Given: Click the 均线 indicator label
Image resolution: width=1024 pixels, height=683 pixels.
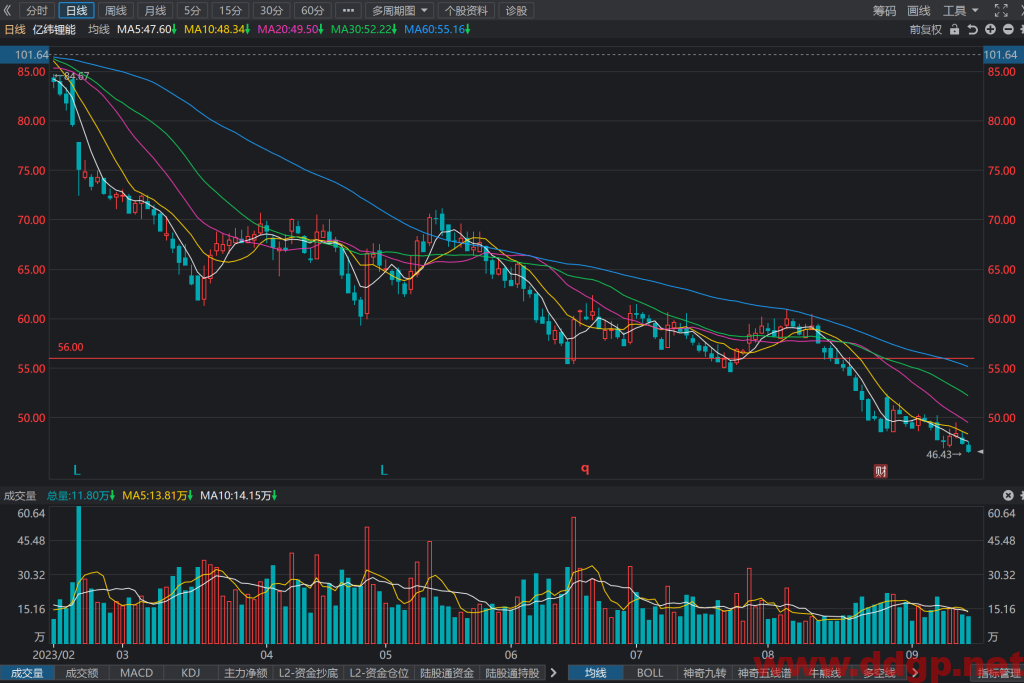Looking at the screenshot, I should tap(99, 29).
